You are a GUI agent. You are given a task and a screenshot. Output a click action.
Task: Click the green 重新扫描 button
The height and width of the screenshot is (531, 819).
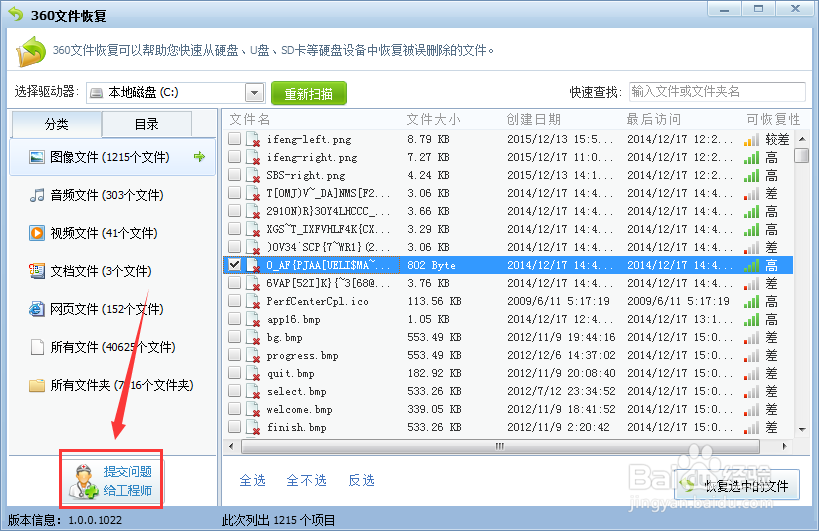point(309,93)
